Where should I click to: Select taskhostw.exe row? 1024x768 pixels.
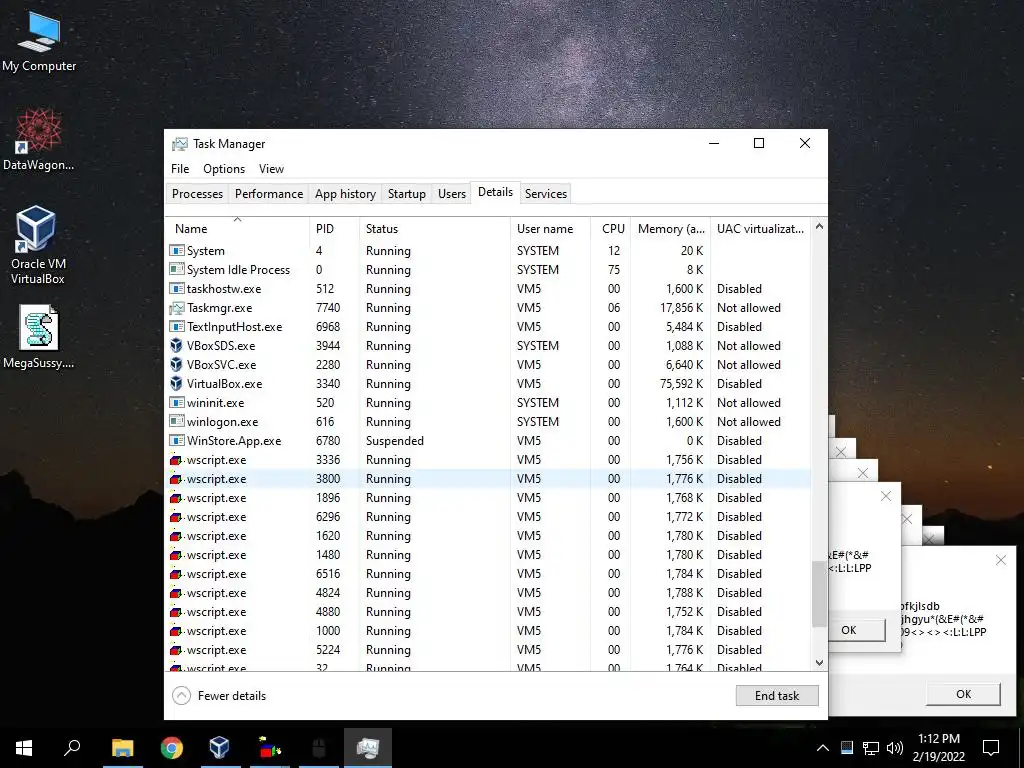tap(488, 289)
